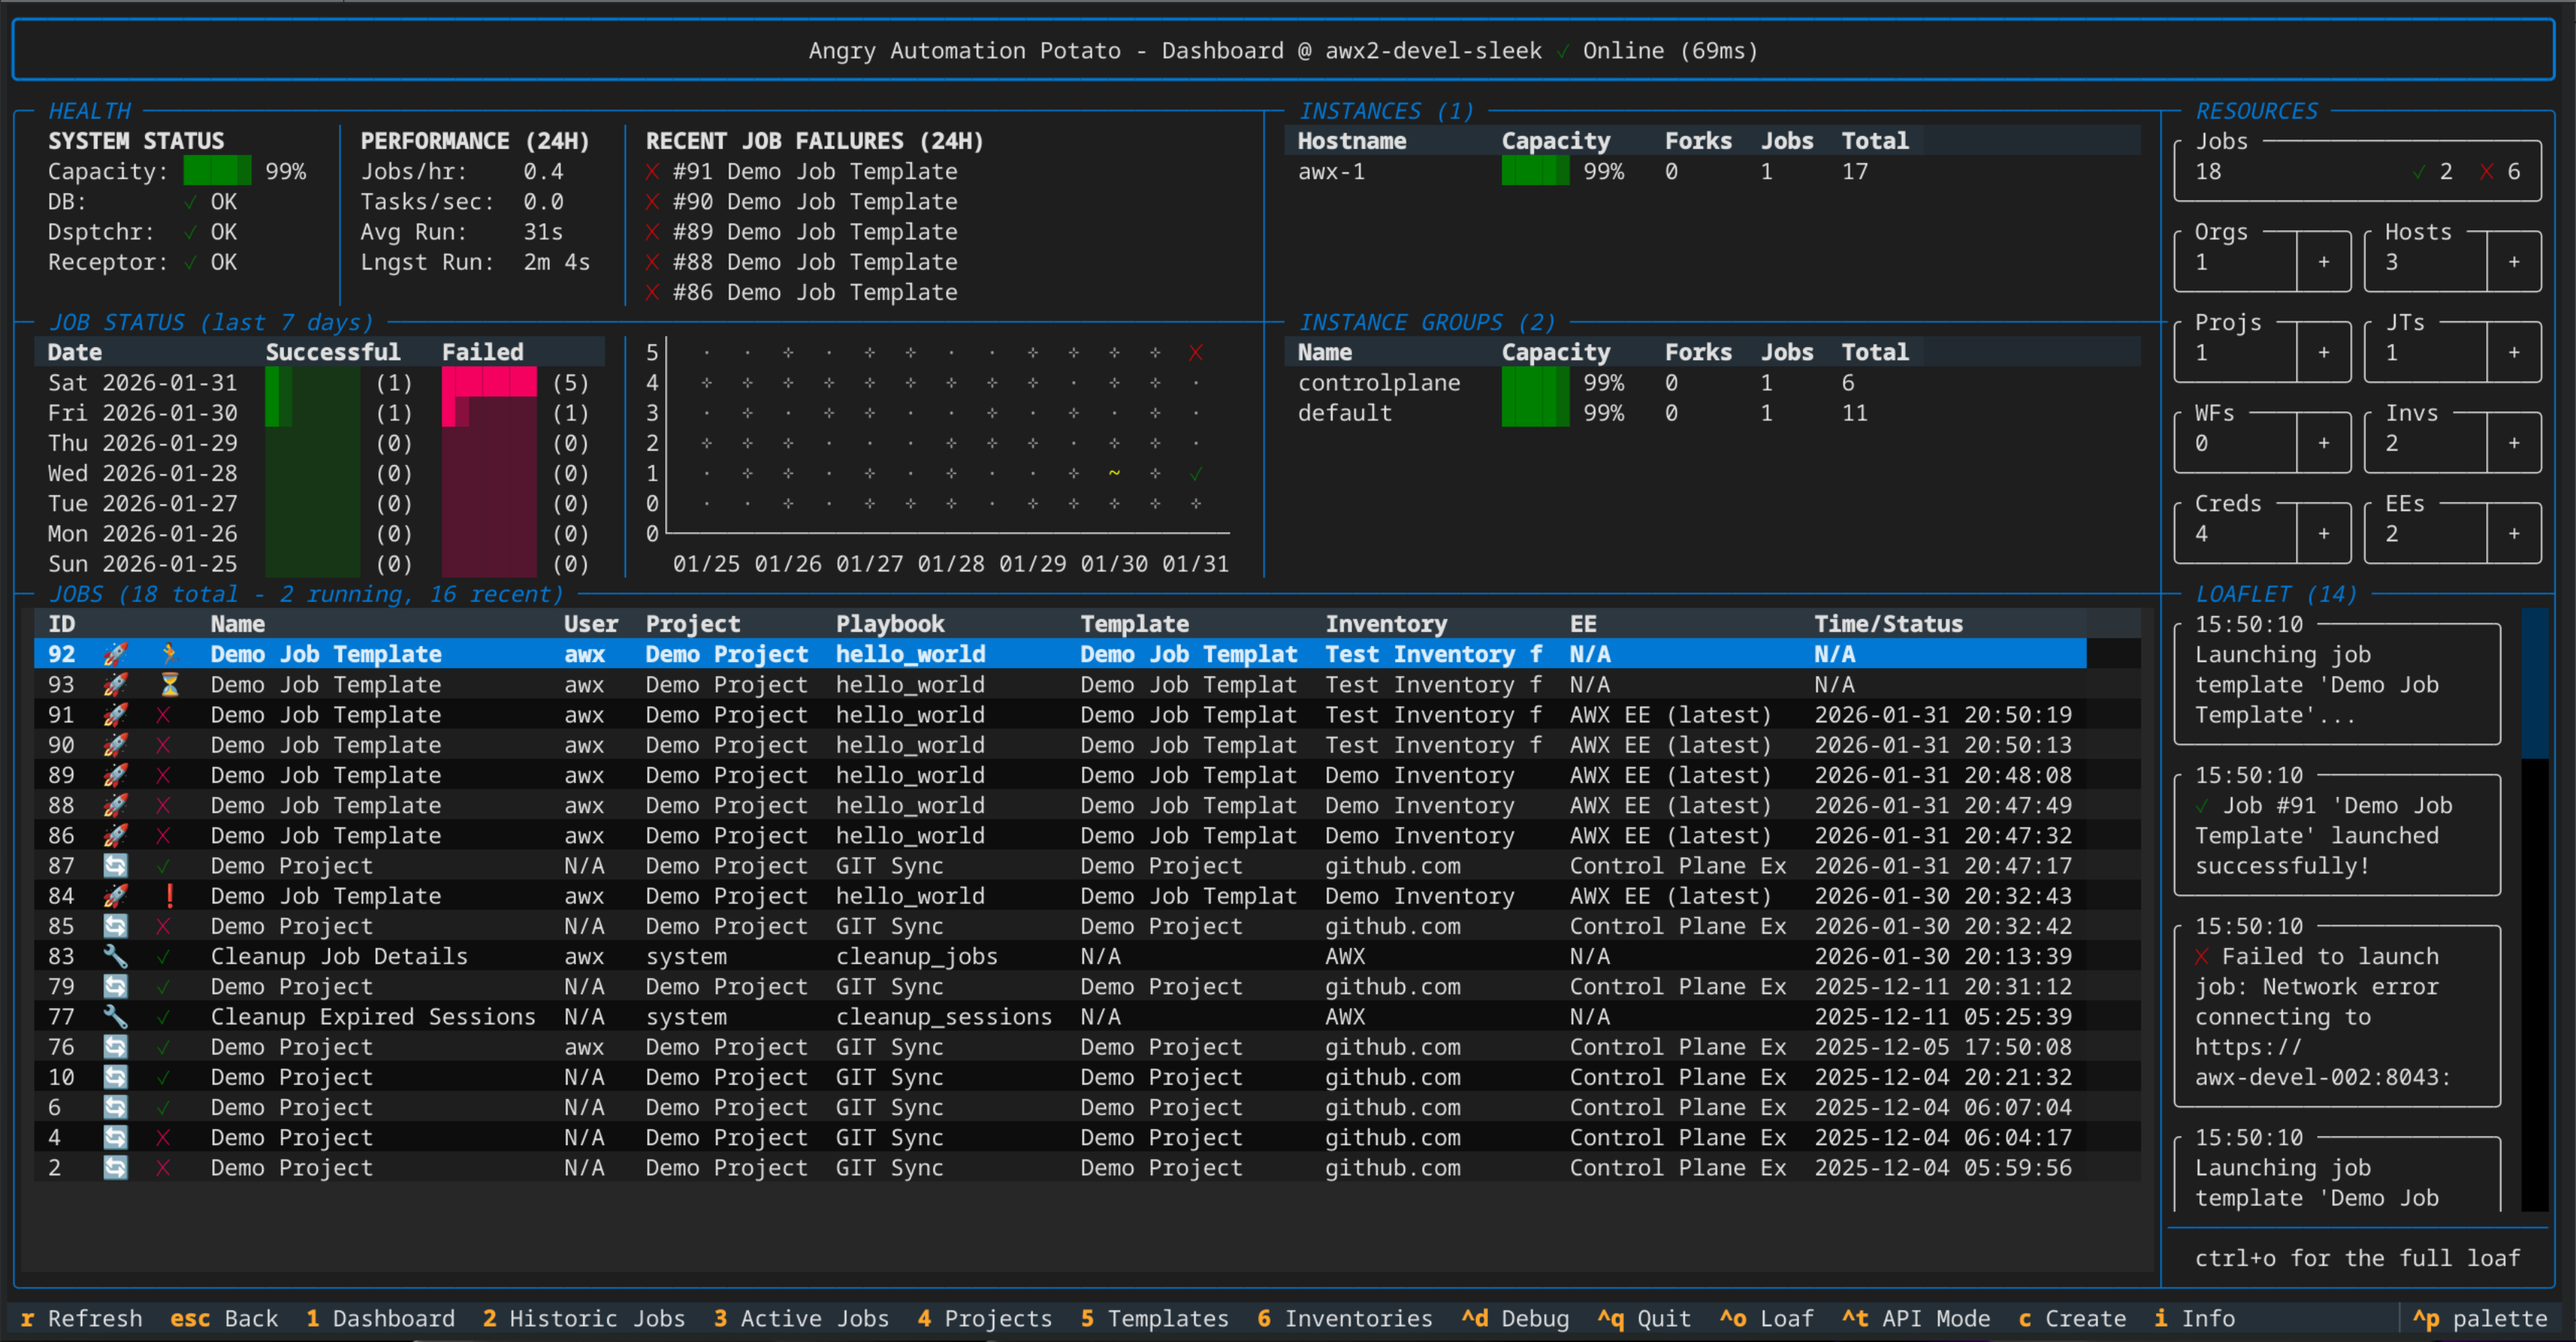Add a new Org with plus button
This screenshot has width=2576, height=1342.
(x=2324, y=262)
